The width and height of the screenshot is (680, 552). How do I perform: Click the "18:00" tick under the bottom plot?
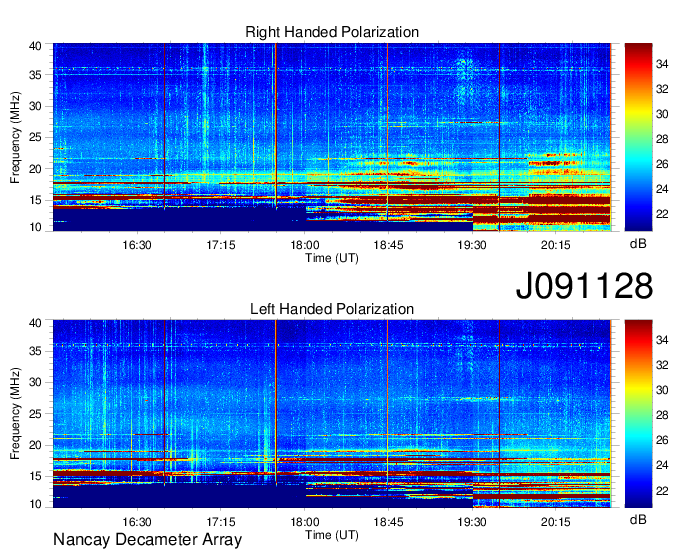[304, 522]
